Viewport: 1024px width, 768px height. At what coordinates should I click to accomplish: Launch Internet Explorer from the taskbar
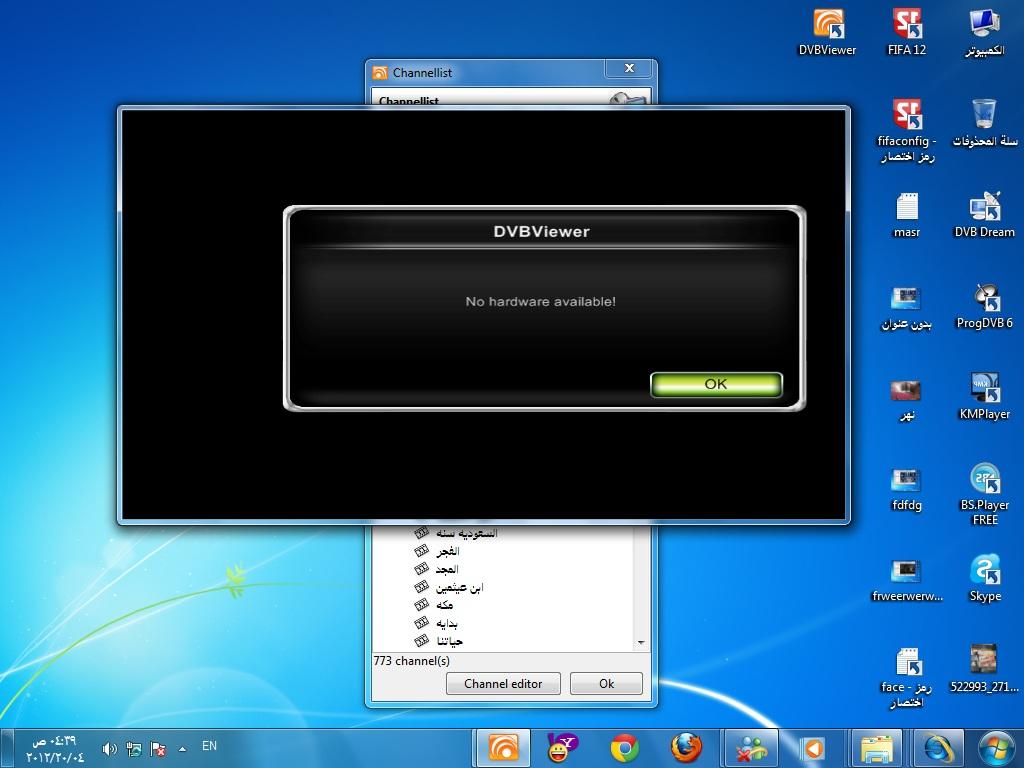pyautogui.click(x=938, y=748)
